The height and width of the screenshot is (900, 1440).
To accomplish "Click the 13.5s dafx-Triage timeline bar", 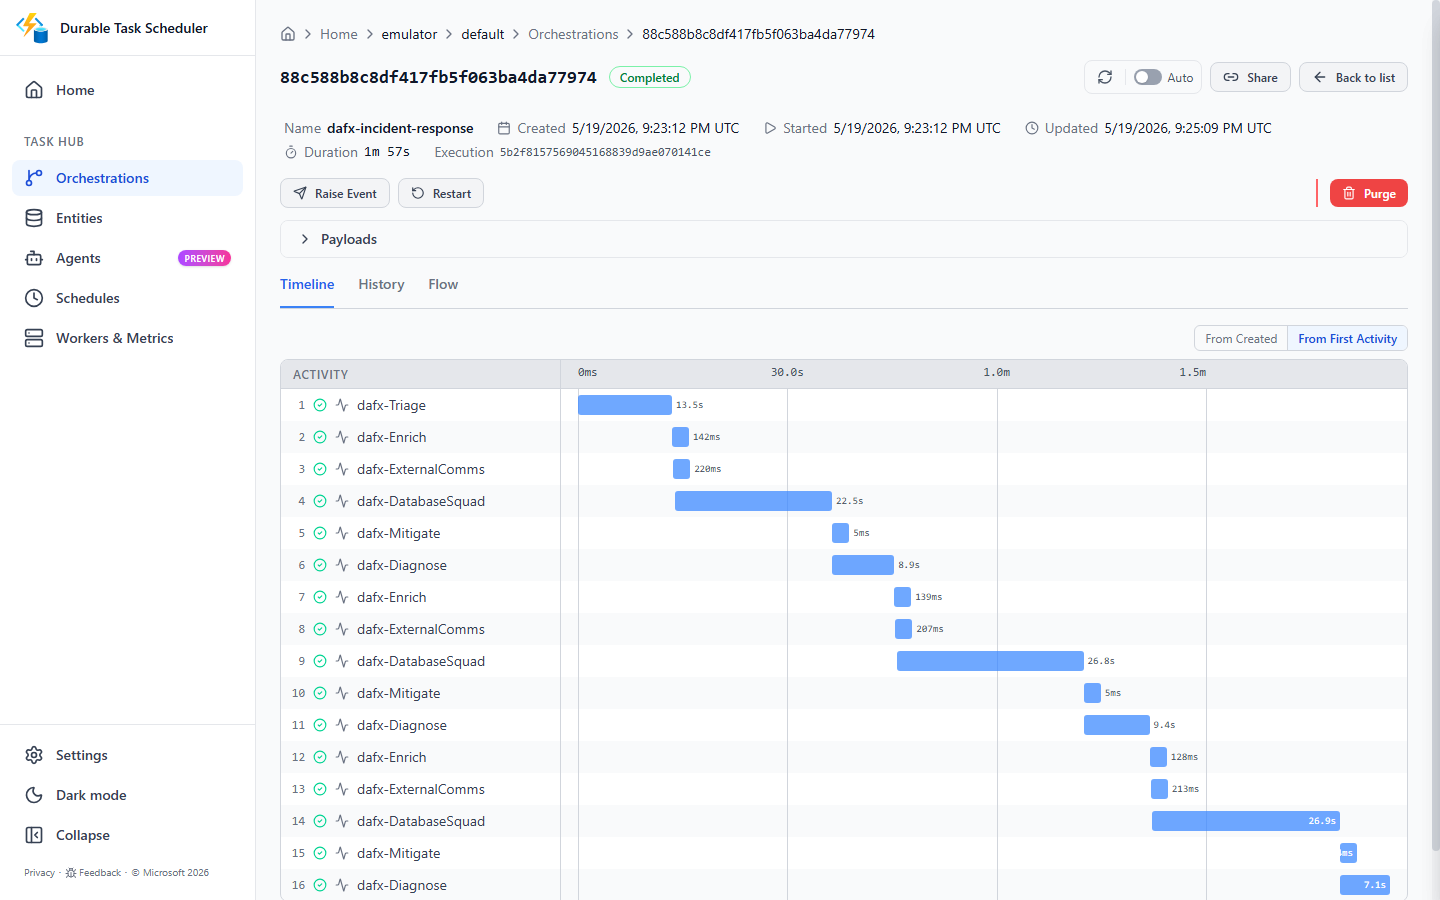I will [625, 405].
